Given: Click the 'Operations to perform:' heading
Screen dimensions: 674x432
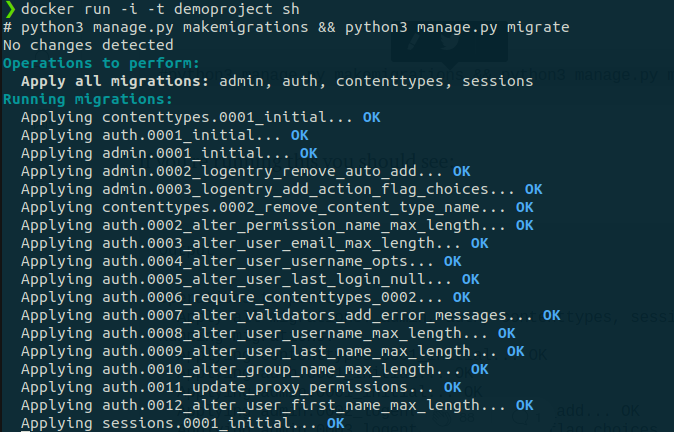Looking at the screenshot, I should (x=101, y=63).
